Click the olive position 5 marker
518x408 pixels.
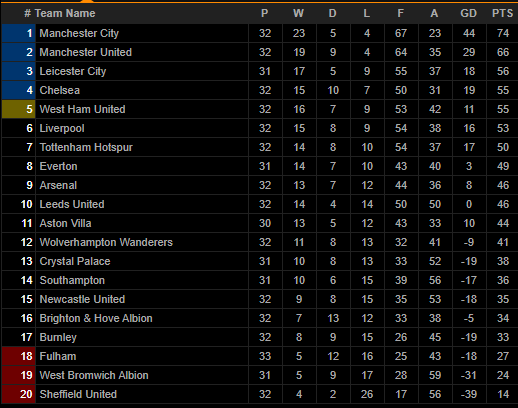click(19, 109)
